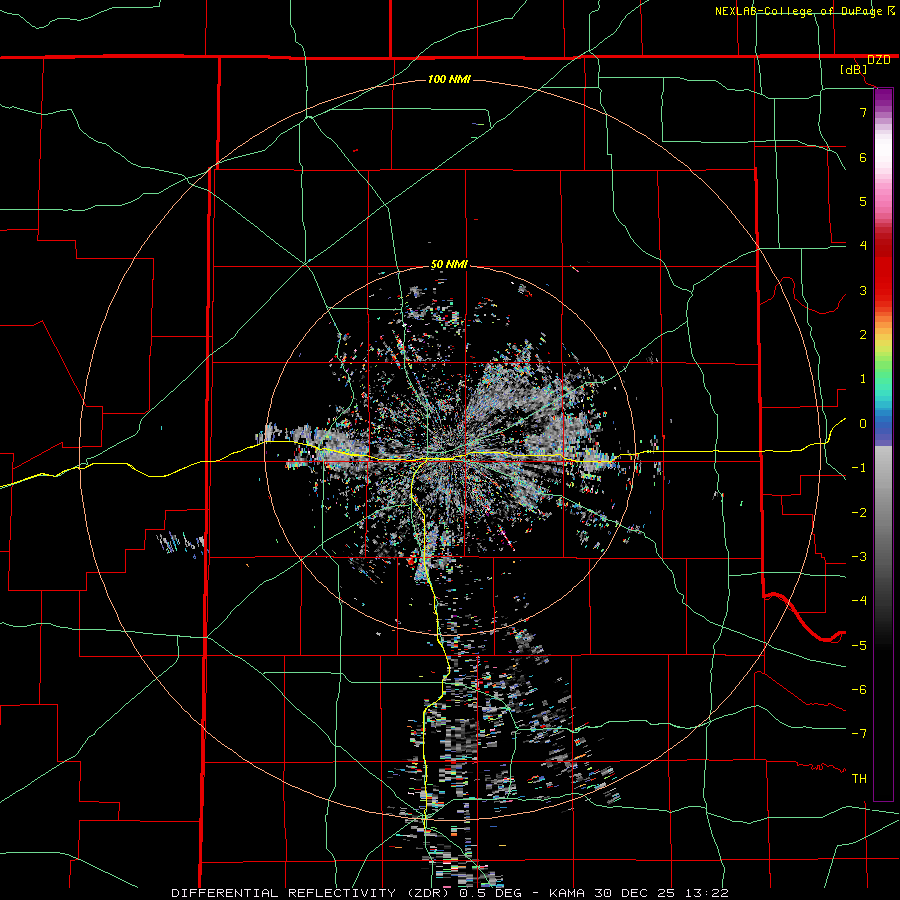Click the 1 value on color scale
Screen dimensions: 900x900
tap(863, 379)
